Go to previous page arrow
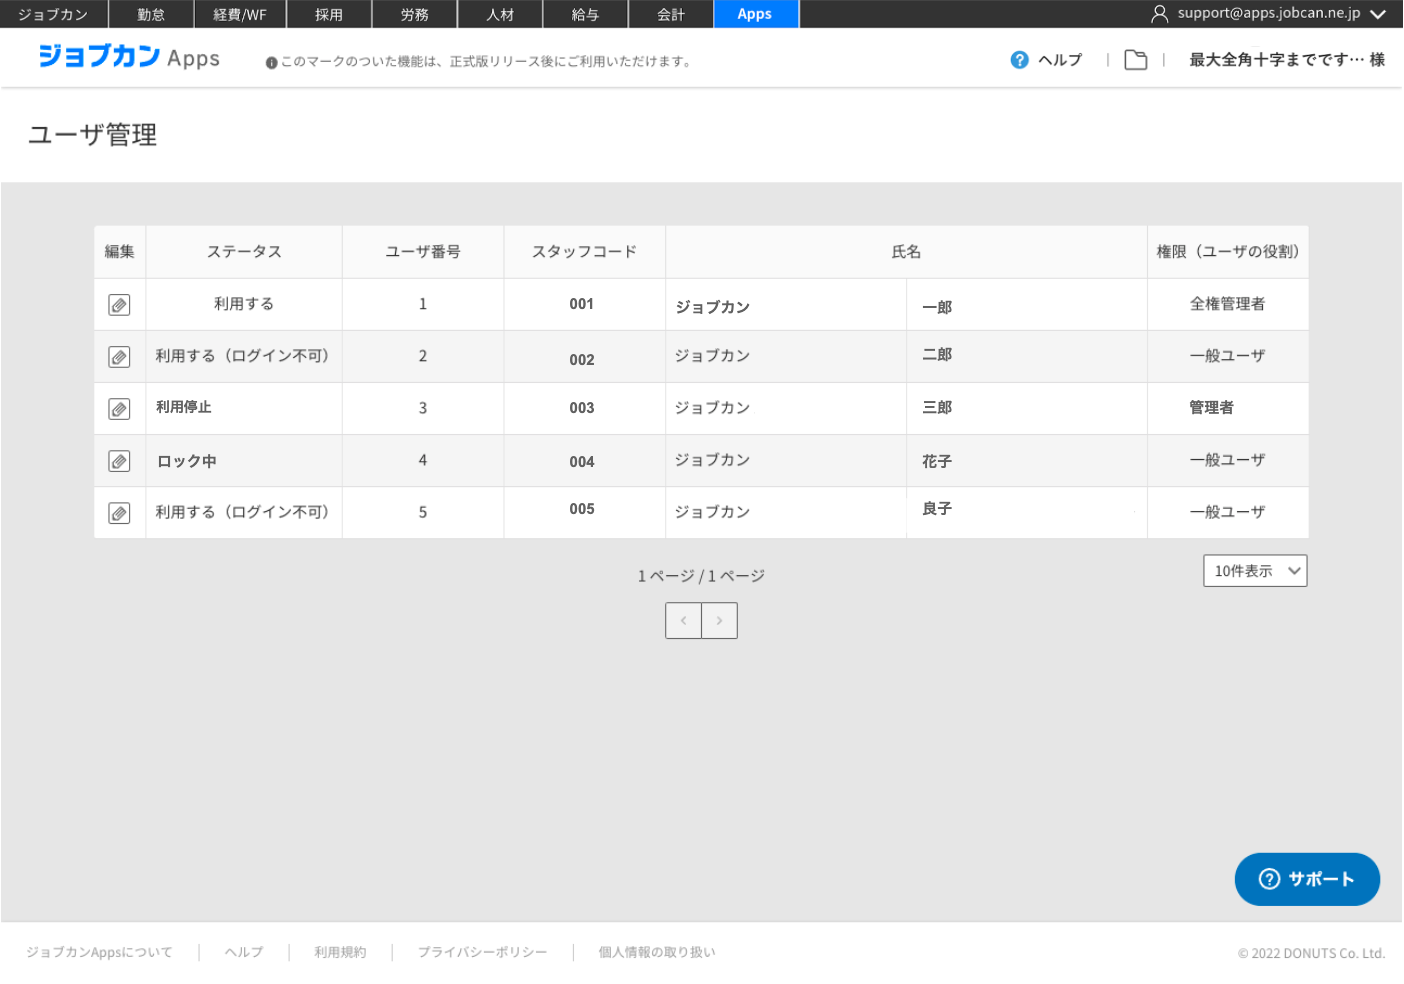Screen dimensions: 1404x984 [683, 621]
